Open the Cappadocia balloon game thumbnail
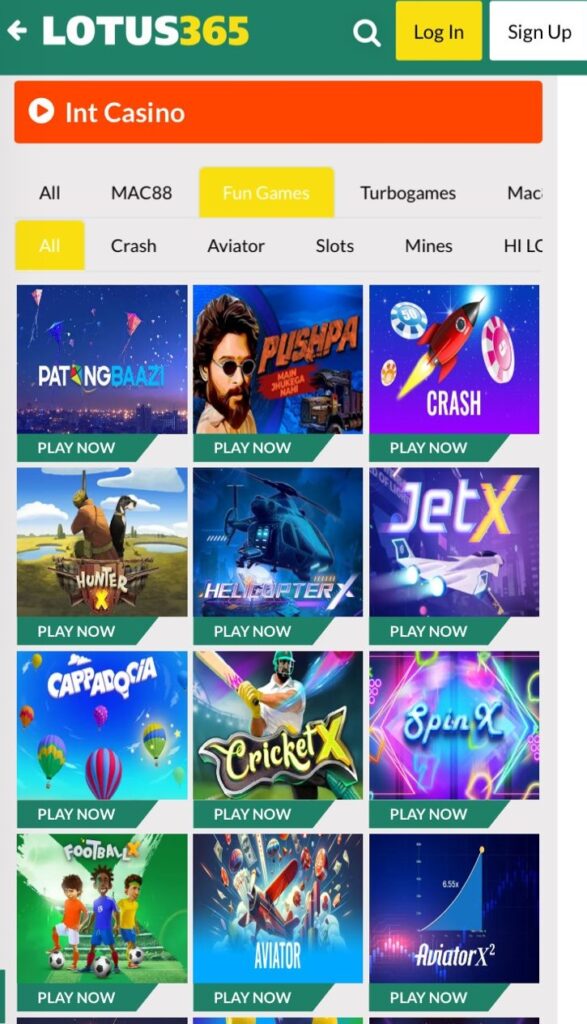 click(102, 725)
